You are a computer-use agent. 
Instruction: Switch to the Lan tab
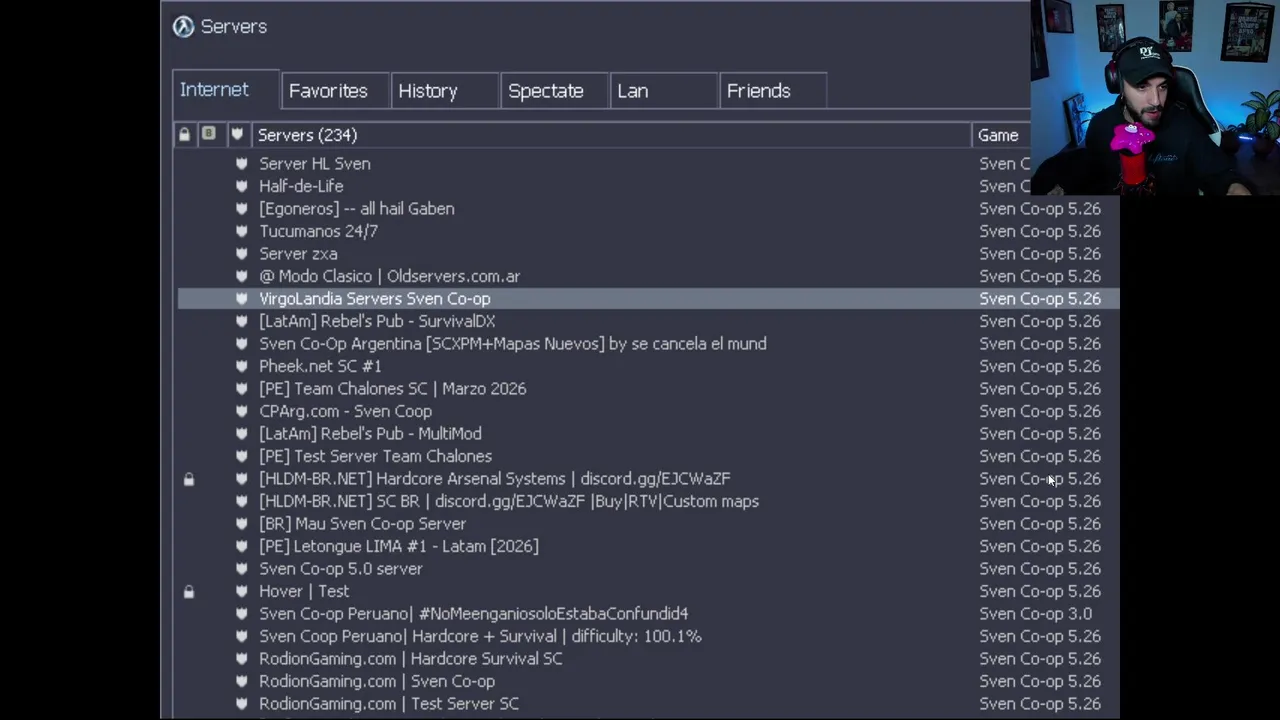[632, 91]
